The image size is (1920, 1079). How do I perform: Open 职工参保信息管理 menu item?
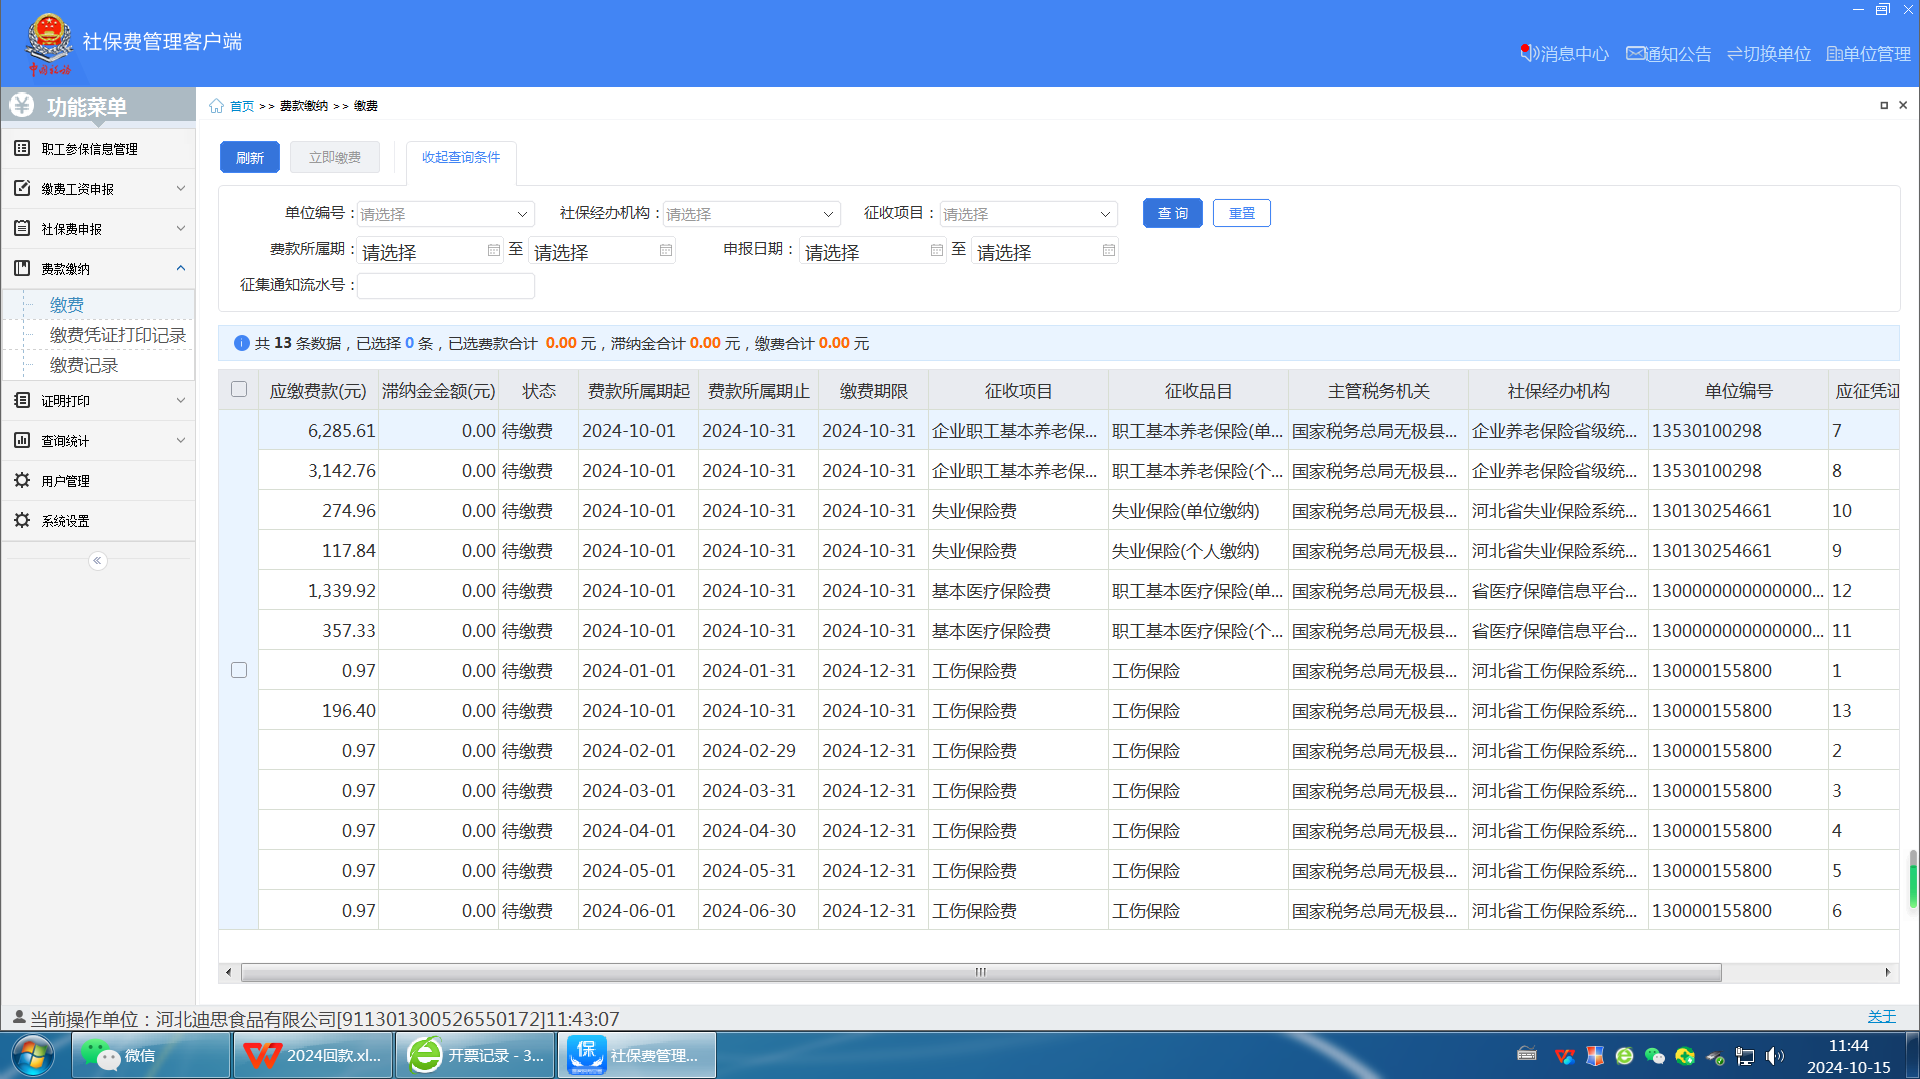[98, 149]
